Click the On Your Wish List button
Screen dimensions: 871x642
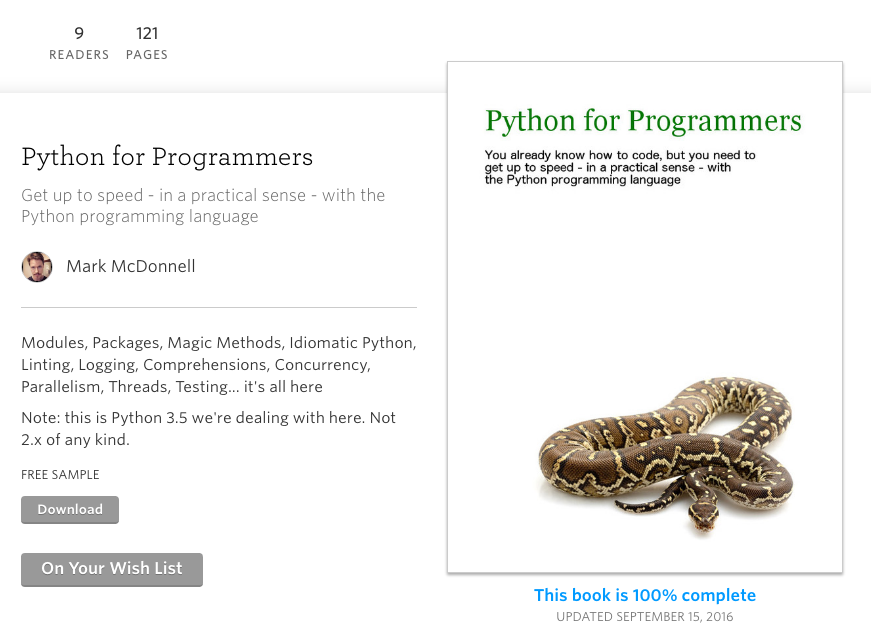tap(112, 569)
